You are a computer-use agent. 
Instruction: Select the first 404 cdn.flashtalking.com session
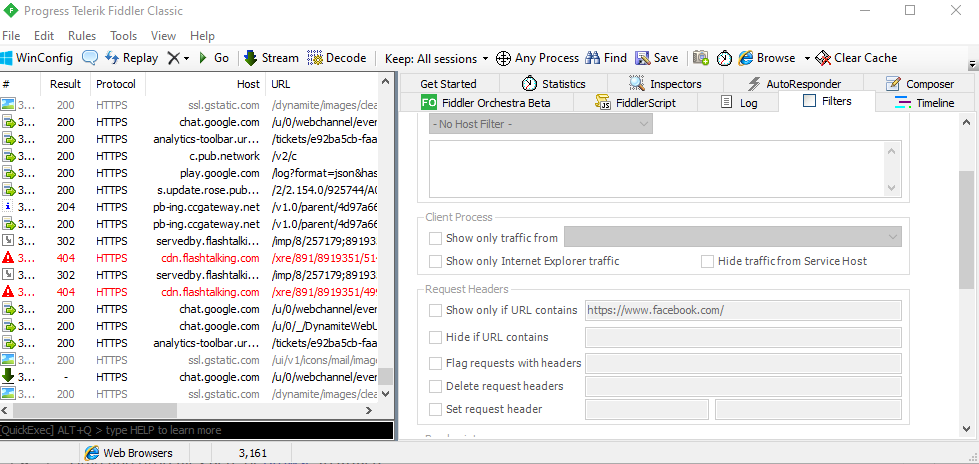pos(190,258)
